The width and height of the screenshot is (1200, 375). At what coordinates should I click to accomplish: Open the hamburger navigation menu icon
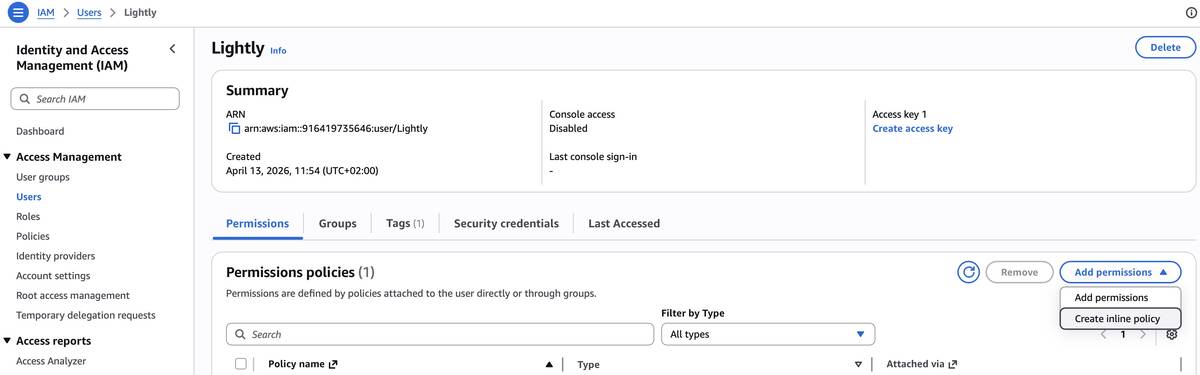pos(18,12)
